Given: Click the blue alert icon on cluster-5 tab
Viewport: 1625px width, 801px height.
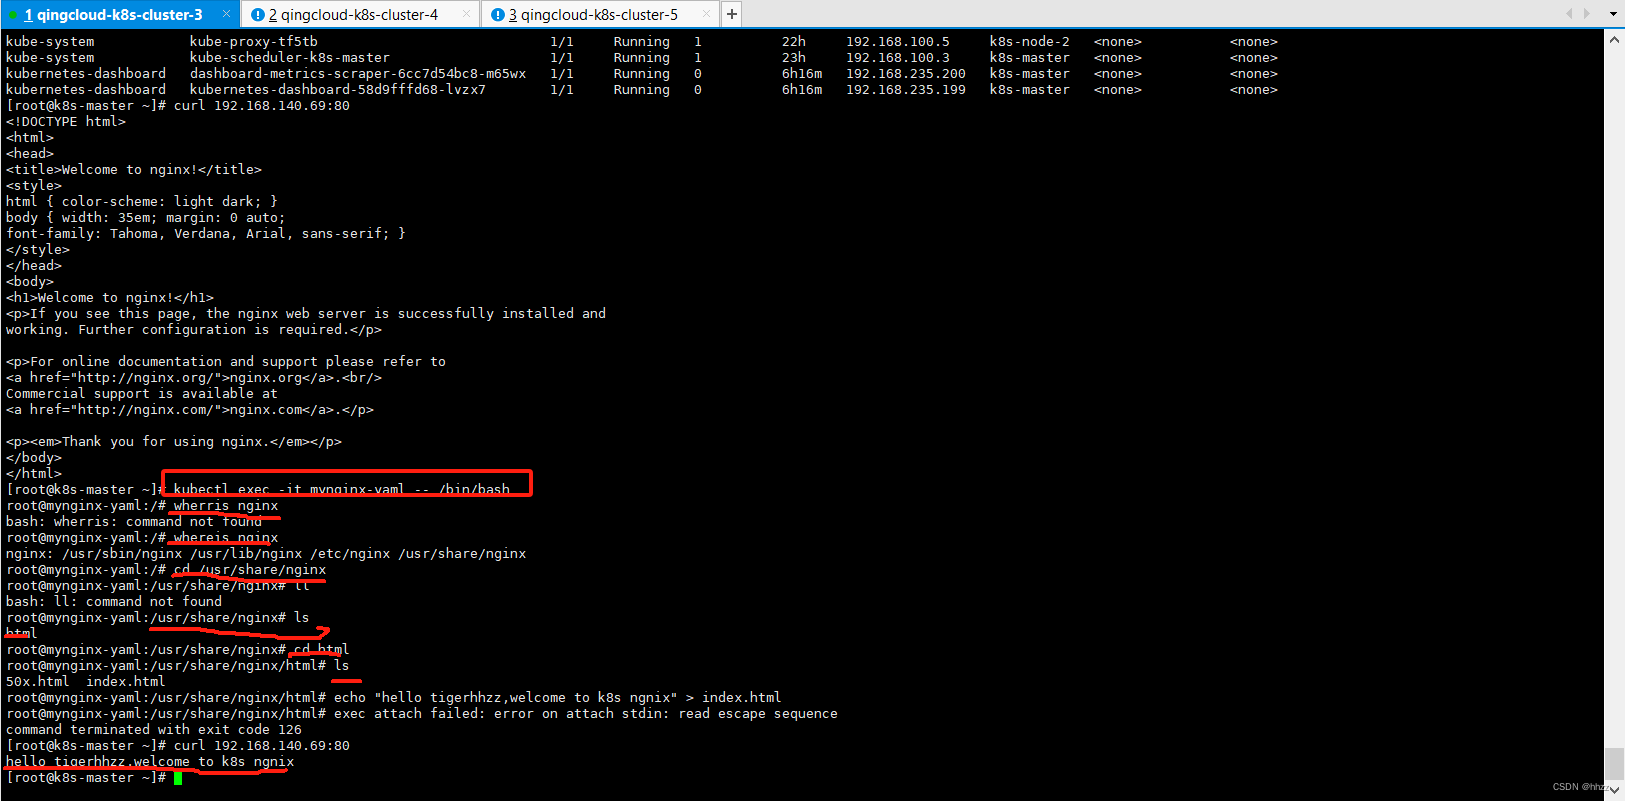Looking at the screenshot, I should [498, 15].
